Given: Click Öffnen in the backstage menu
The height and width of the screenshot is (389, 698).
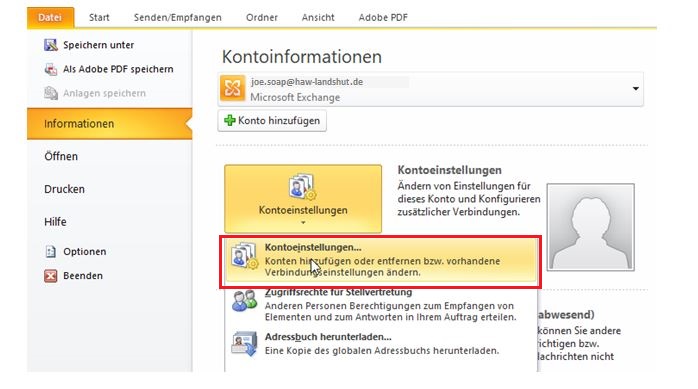Looking at the screenshot, I should coord(61,156).
